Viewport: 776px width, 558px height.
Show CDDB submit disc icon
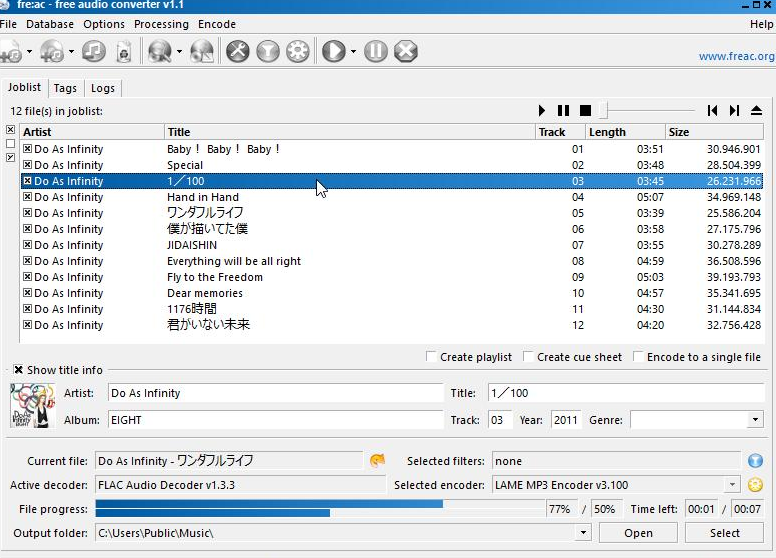[202, 51]
